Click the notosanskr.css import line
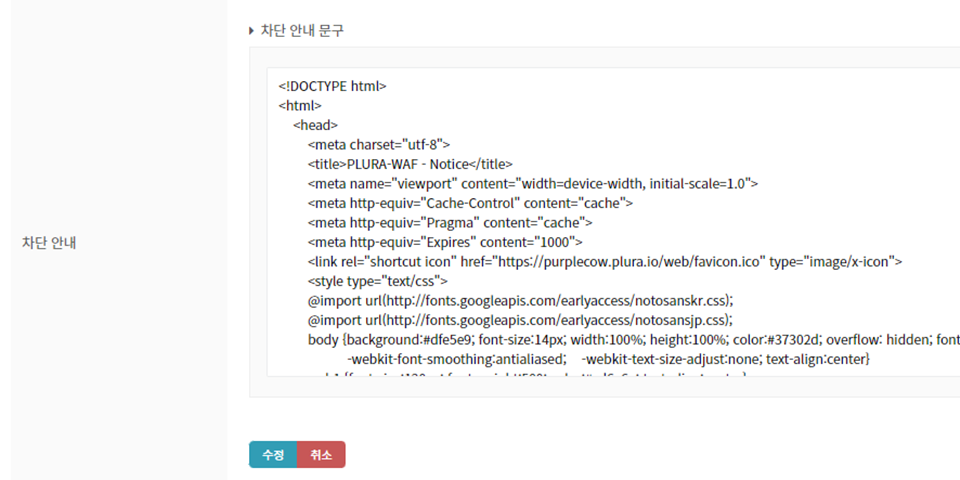Image resolution: width=960 pixels, height=480 pixels. click(521, 300)
